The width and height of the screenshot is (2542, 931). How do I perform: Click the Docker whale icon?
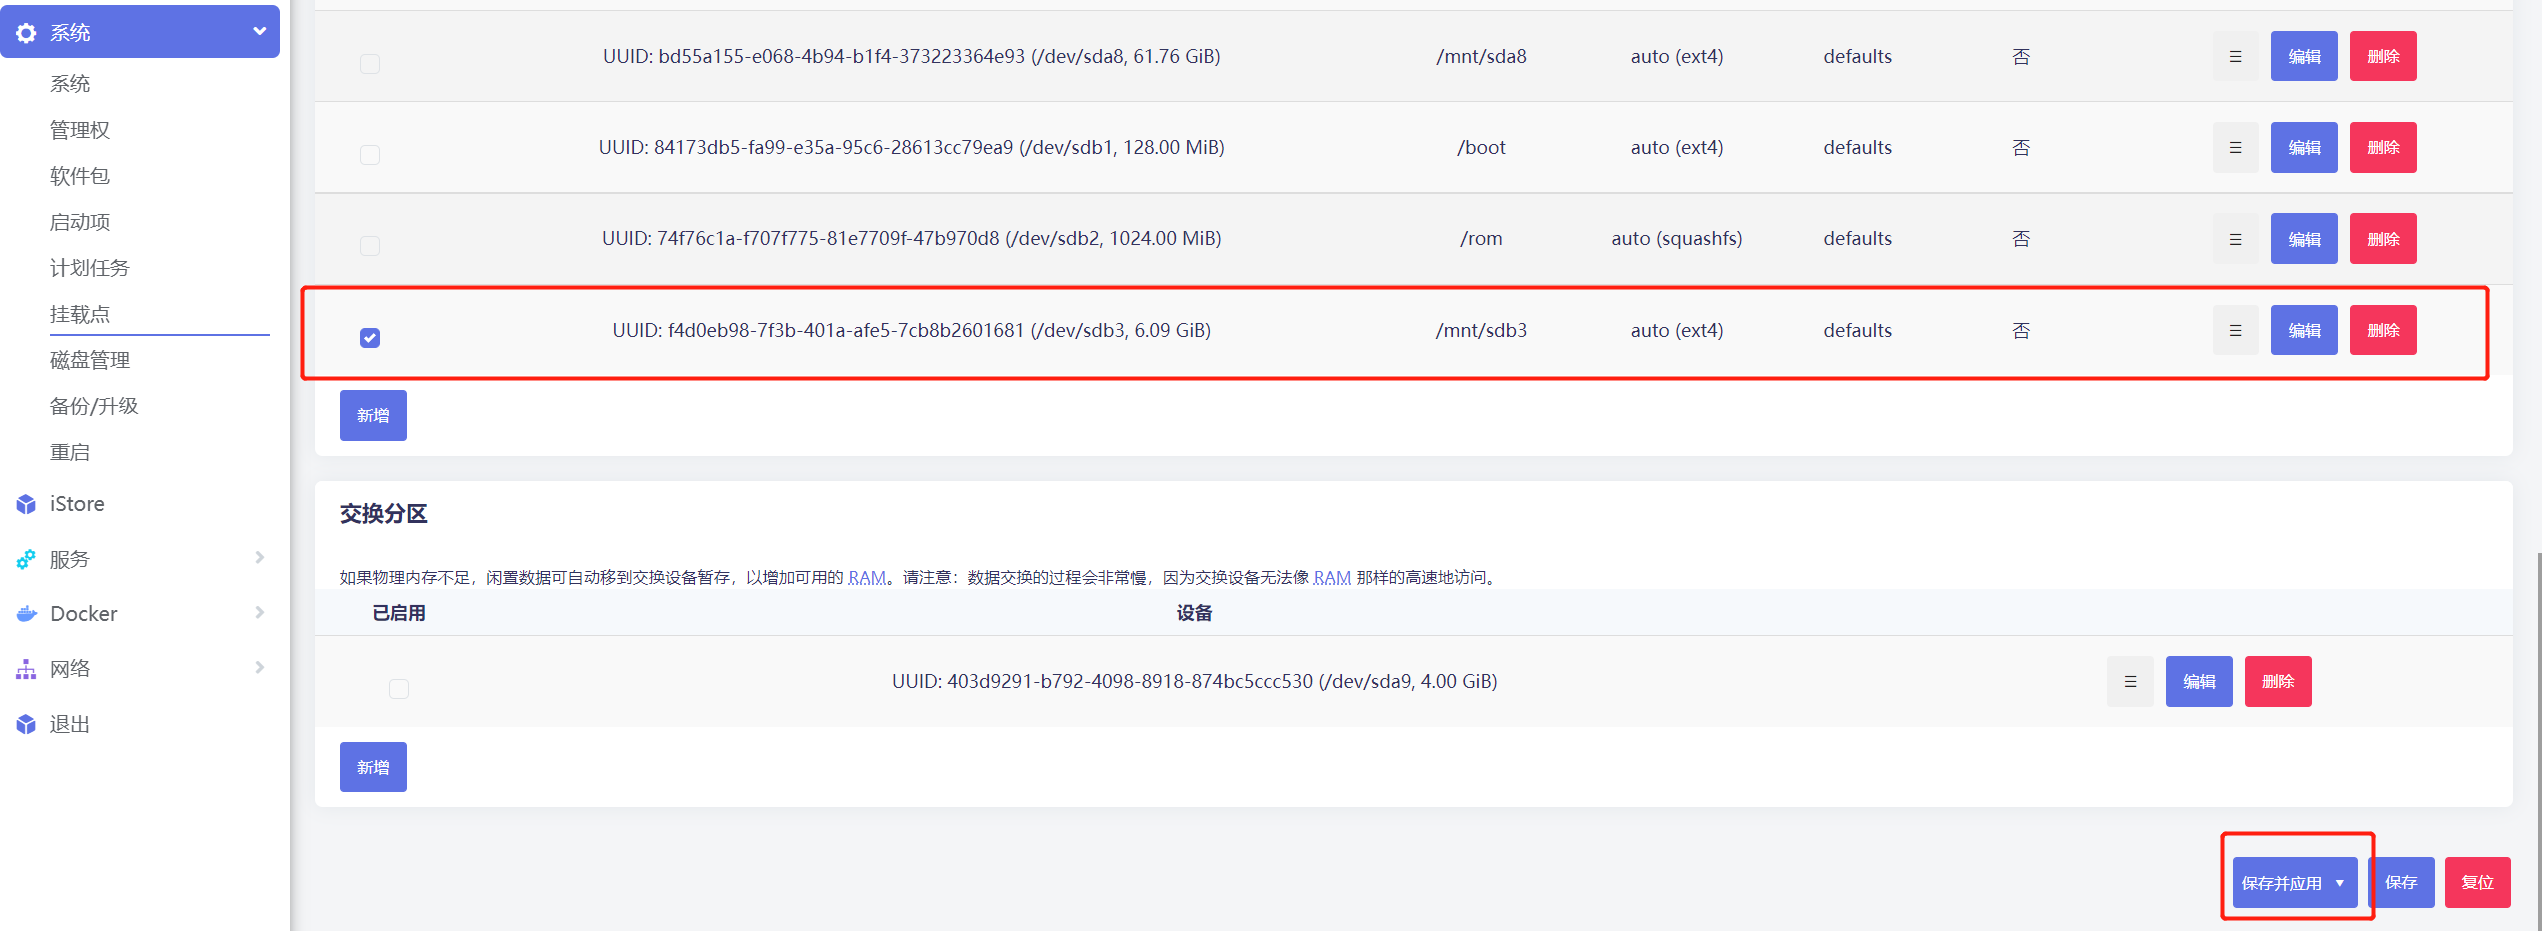pyautogui.click(x=26, y=614)
